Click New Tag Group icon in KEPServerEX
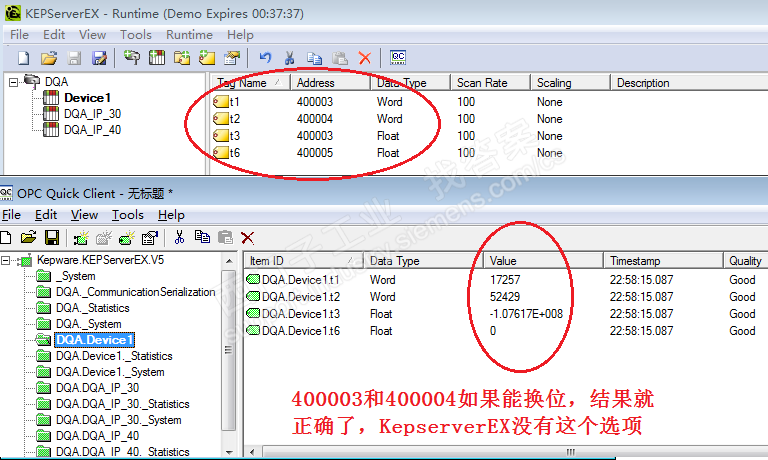The height and width of the screenshot is (460, 768). point(182,58)
